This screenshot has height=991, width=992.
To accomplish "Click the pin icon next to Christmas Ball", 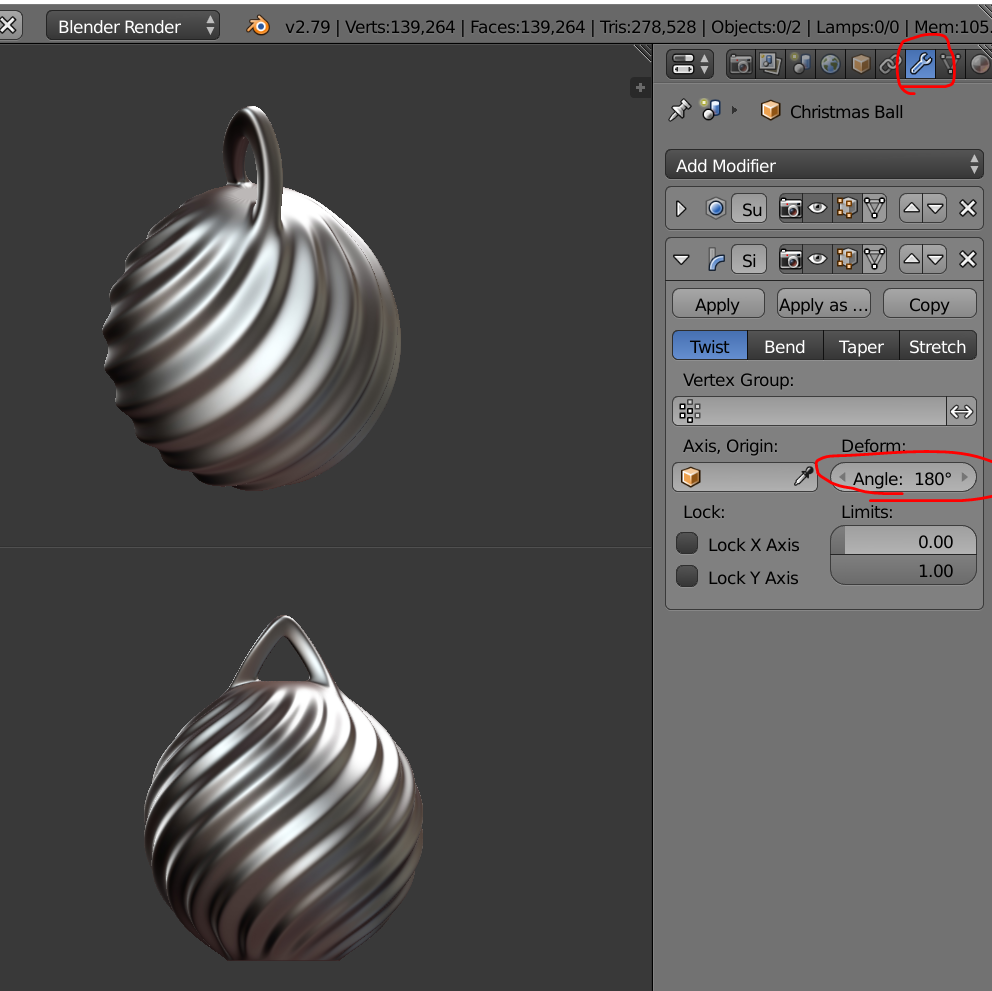I will 679,111.
